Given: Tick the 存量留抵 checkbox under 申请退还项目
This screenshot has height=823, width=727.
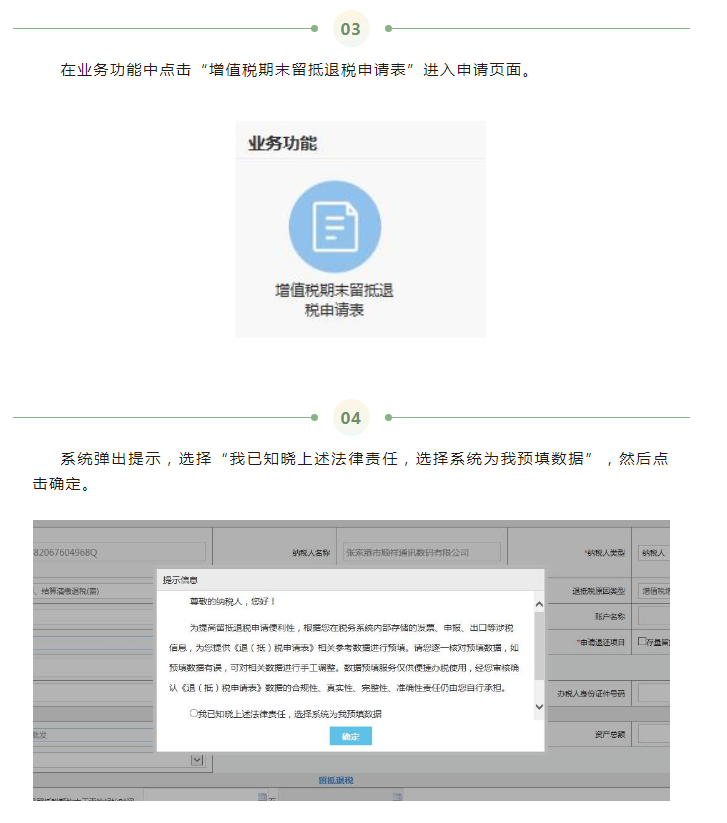Looking at the screenshot, I should coord(642,642).
